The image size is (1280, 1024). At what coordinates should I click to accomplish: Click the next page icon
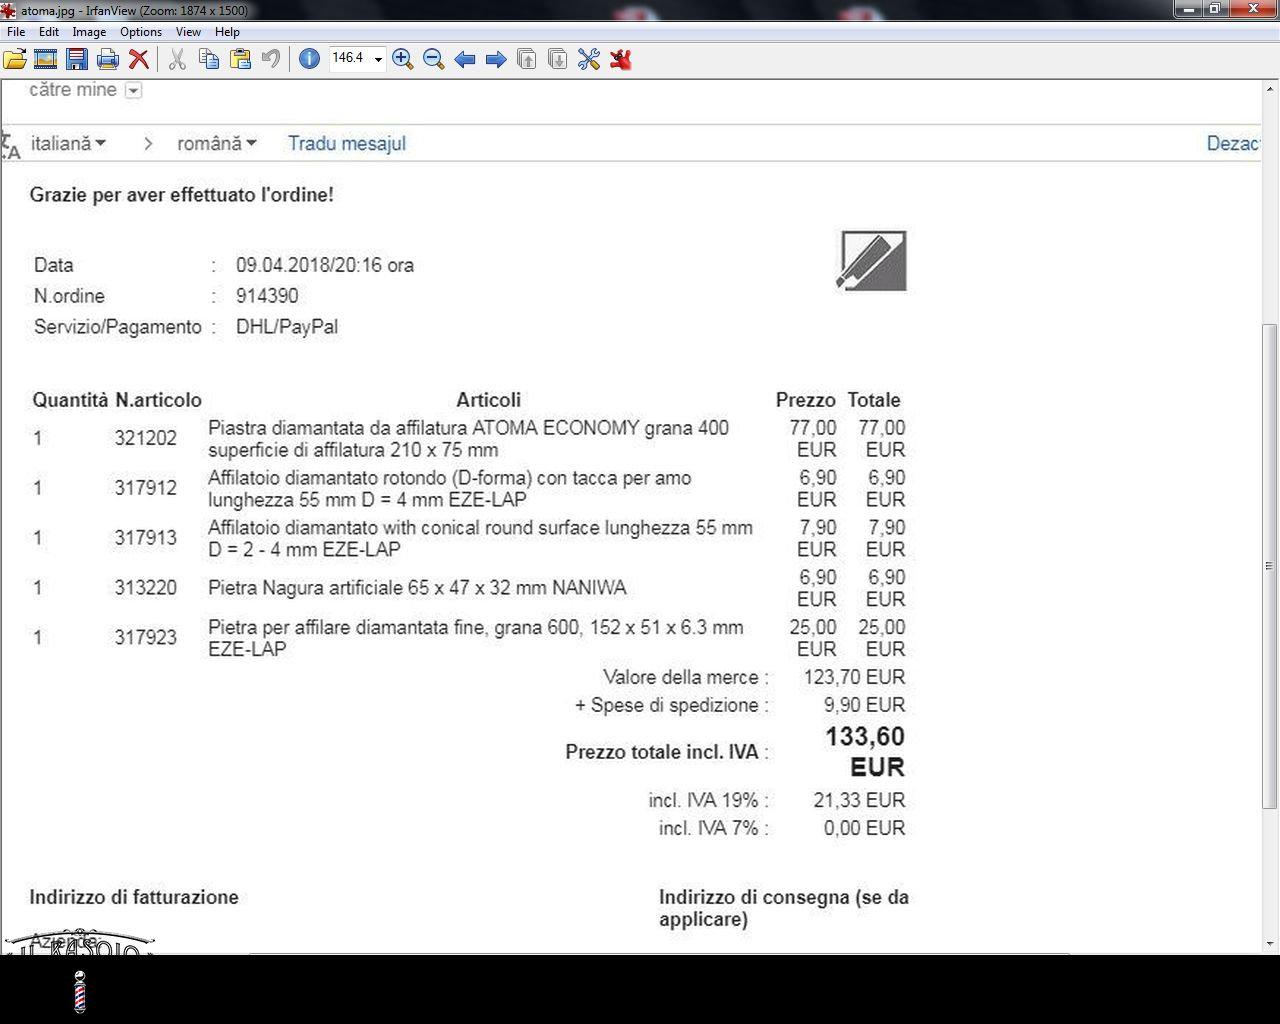coord(558,59)
